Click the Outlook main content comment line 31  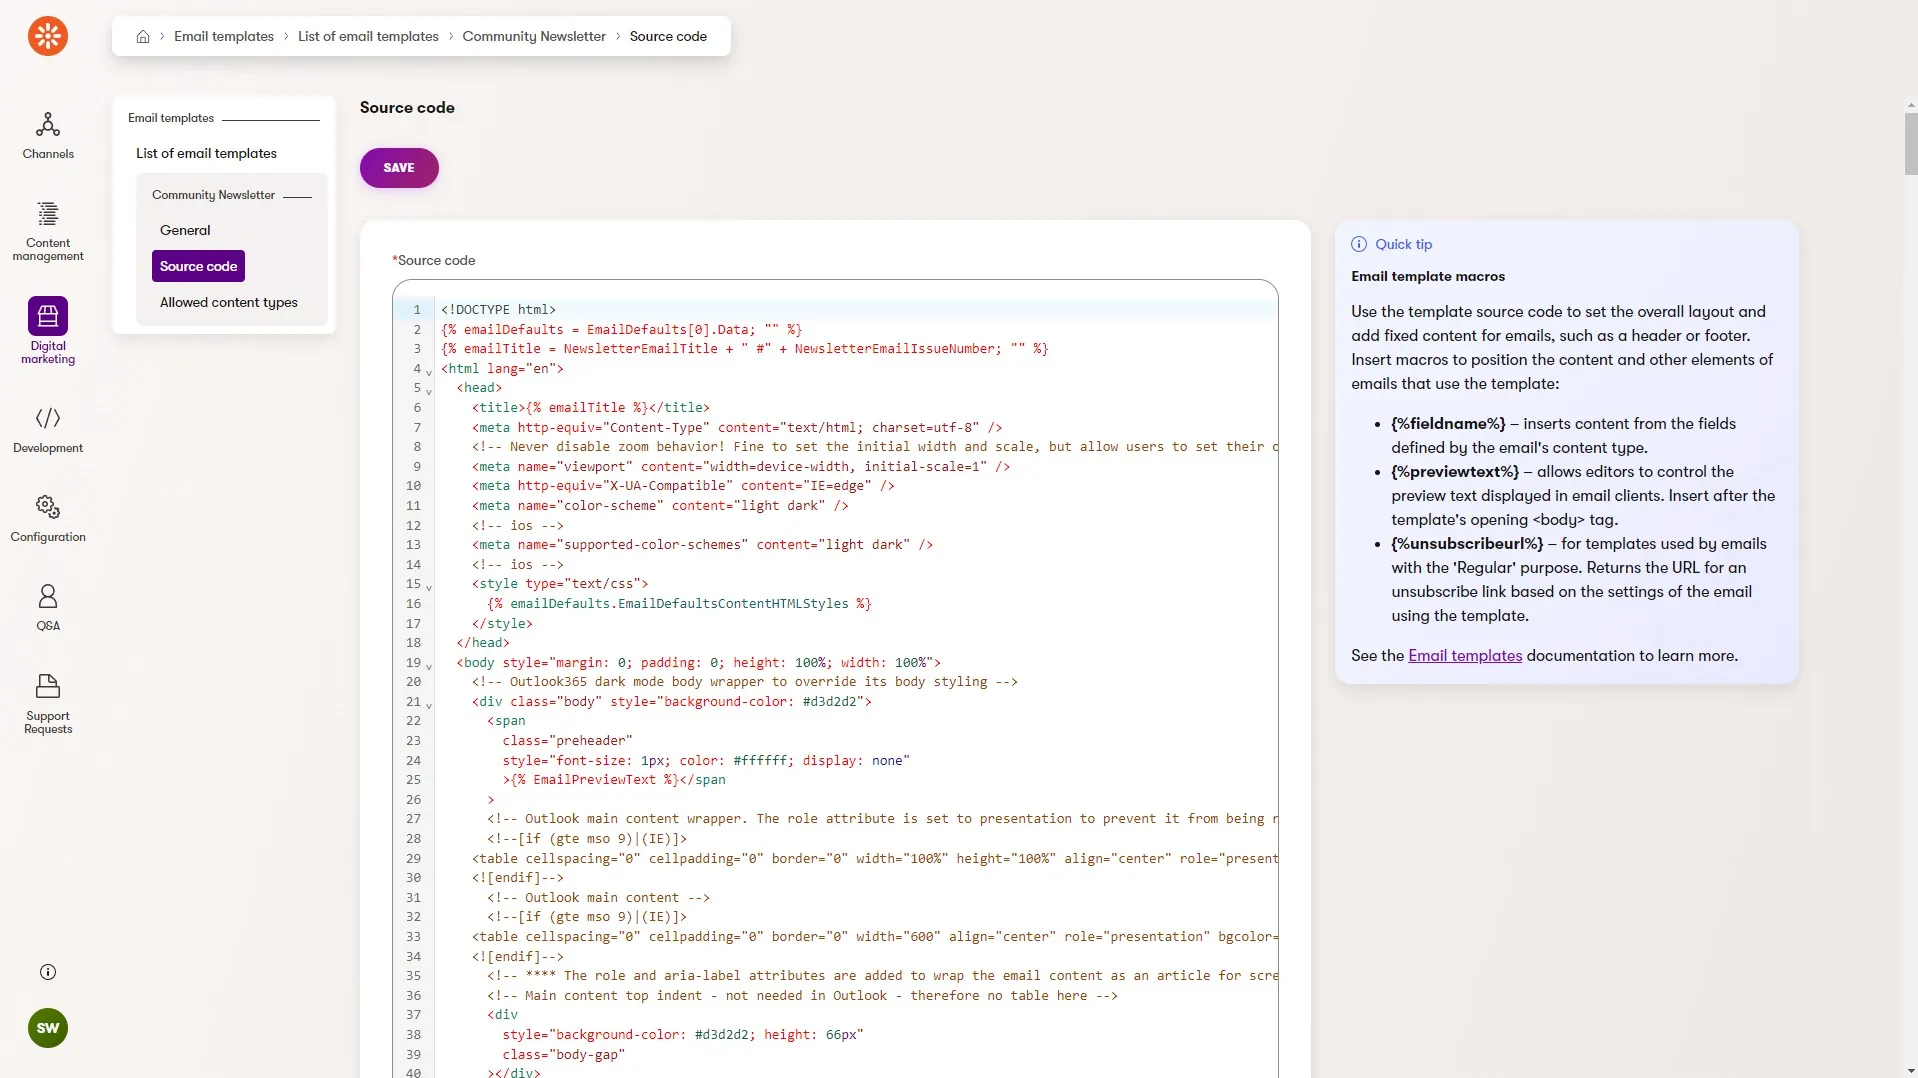click(x=598, y=898)
